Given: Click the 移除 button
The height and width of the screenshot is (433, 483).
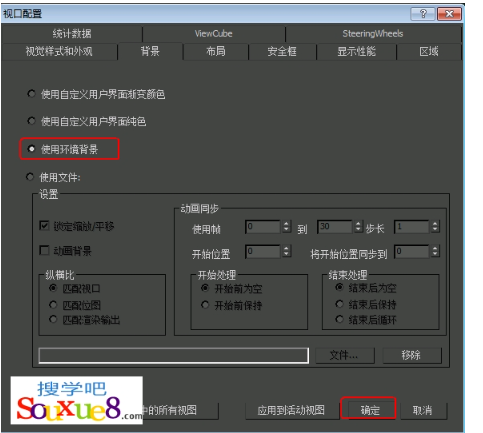Looking at the screenshot, I should (412, 355).
